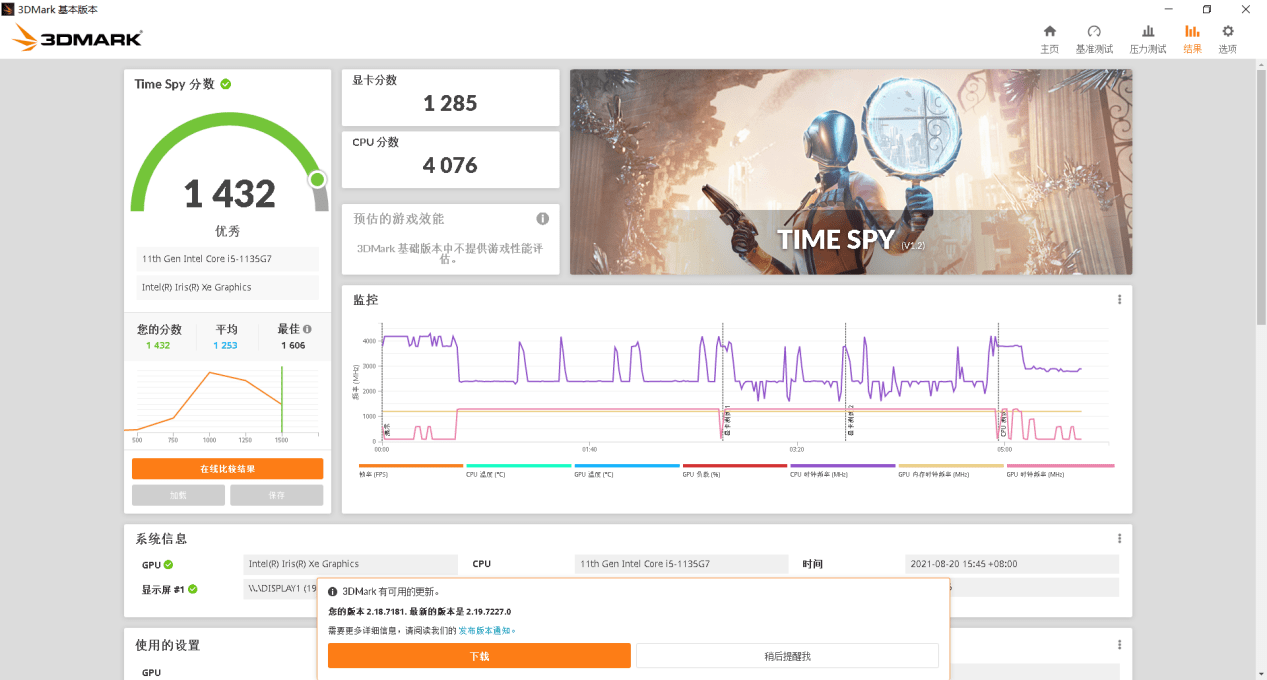Click the 时间 value 2021-08-20 15:45 +08:00
The height and width of the screenshot is (680, 1267).
1011,564
